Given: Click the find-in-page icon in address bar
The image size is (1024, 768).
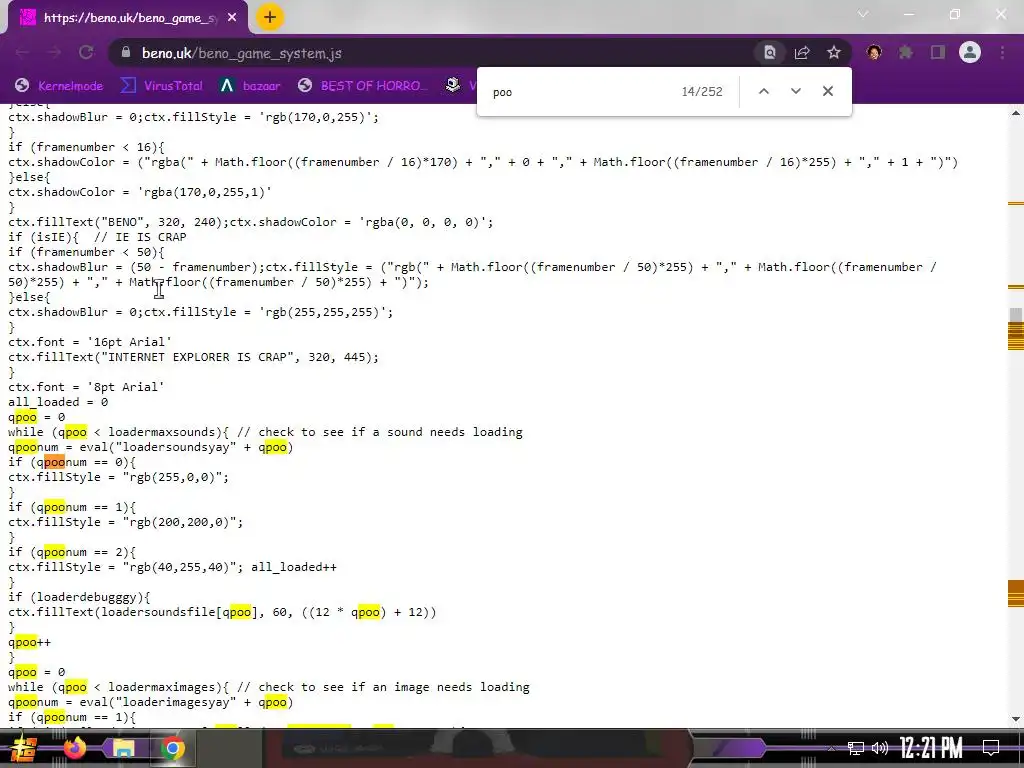Looking at the screenshot, I should pos(770,53).
